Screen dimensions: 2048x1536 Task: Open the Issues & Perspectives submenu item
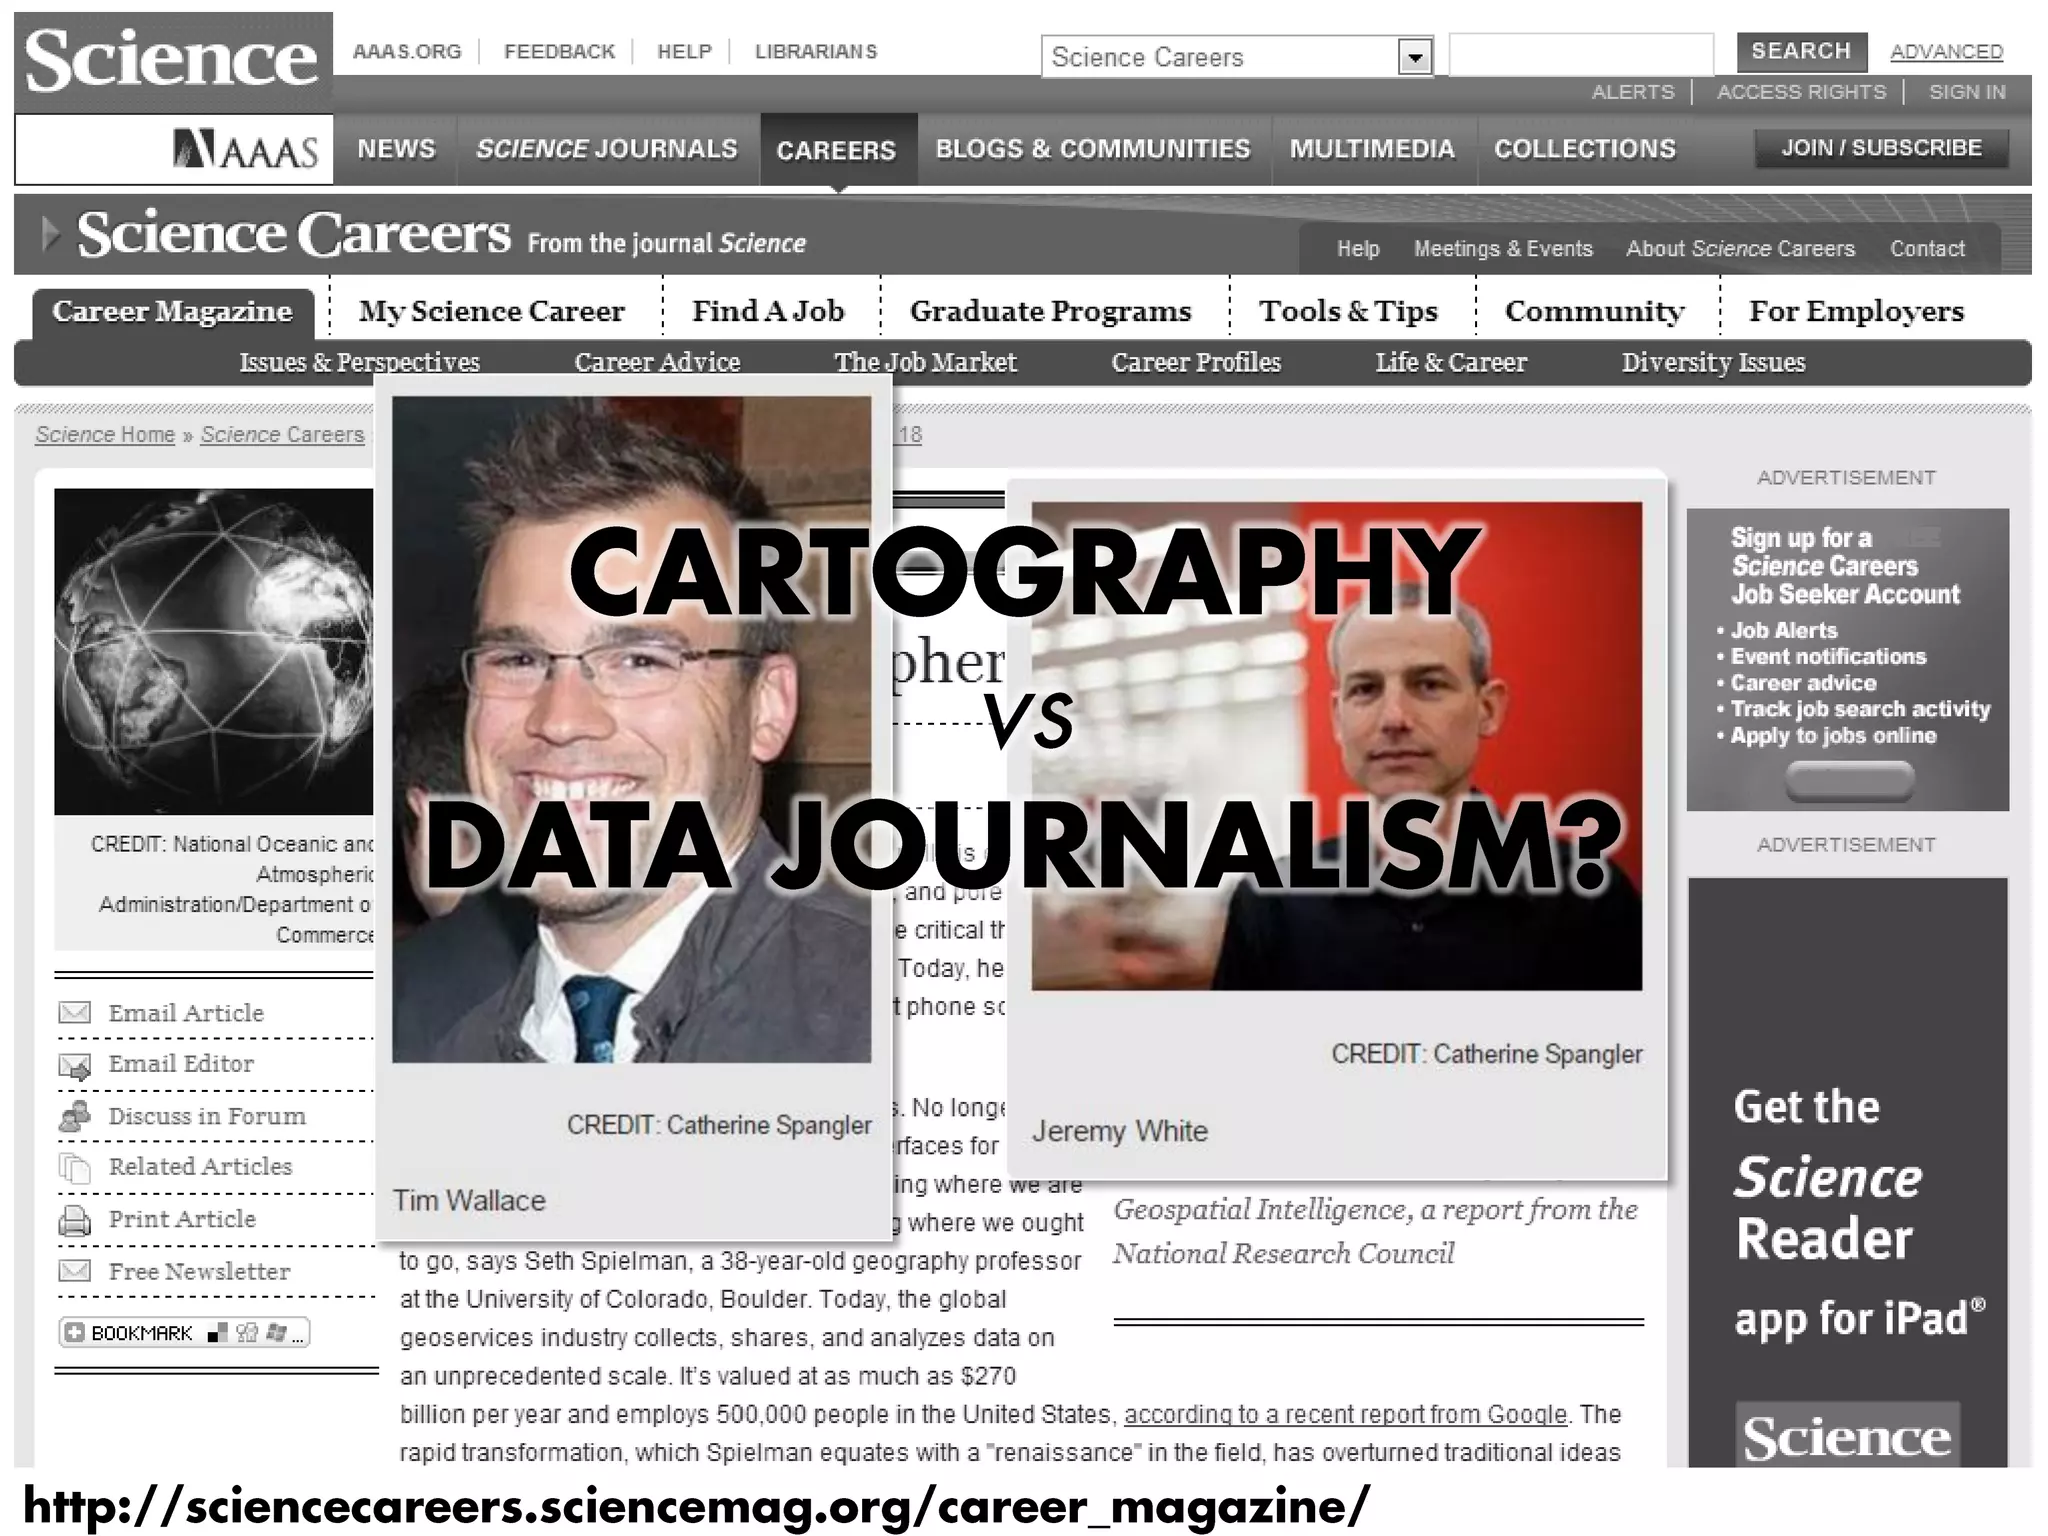coord(359,362)
